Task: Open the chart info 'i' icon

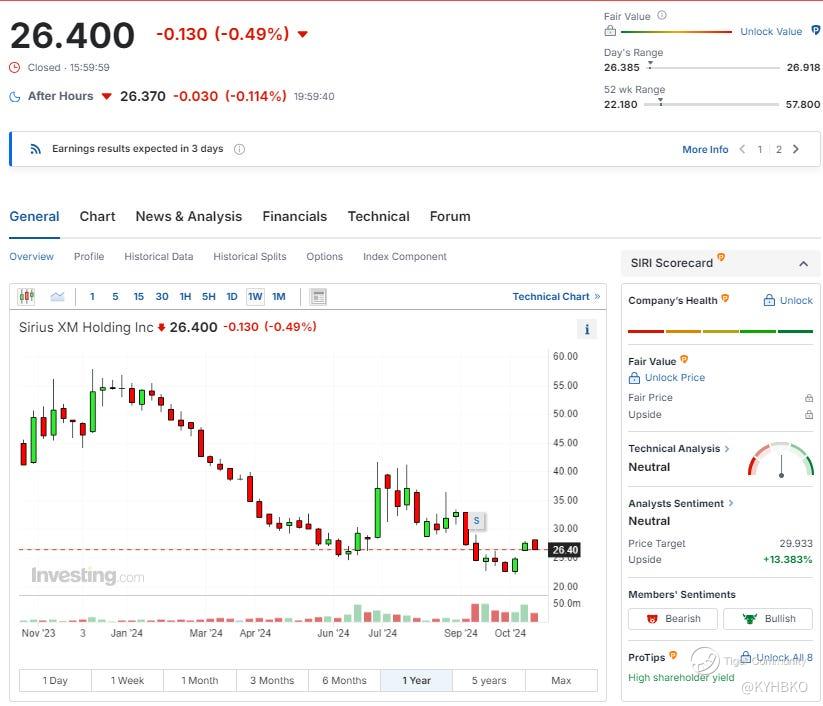Action: pyautogui.click(x=587, y=329)
